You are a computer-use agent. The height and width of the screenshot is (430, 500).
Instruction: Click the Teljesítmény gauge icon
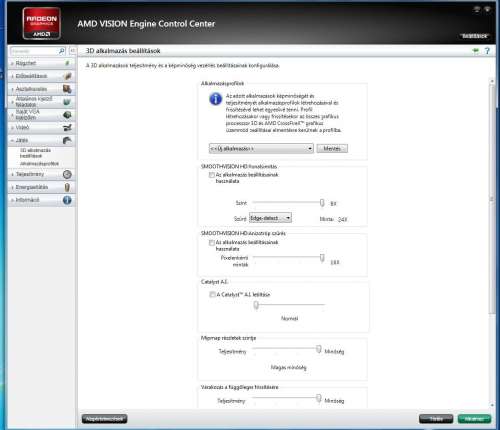tap(67, 174)
